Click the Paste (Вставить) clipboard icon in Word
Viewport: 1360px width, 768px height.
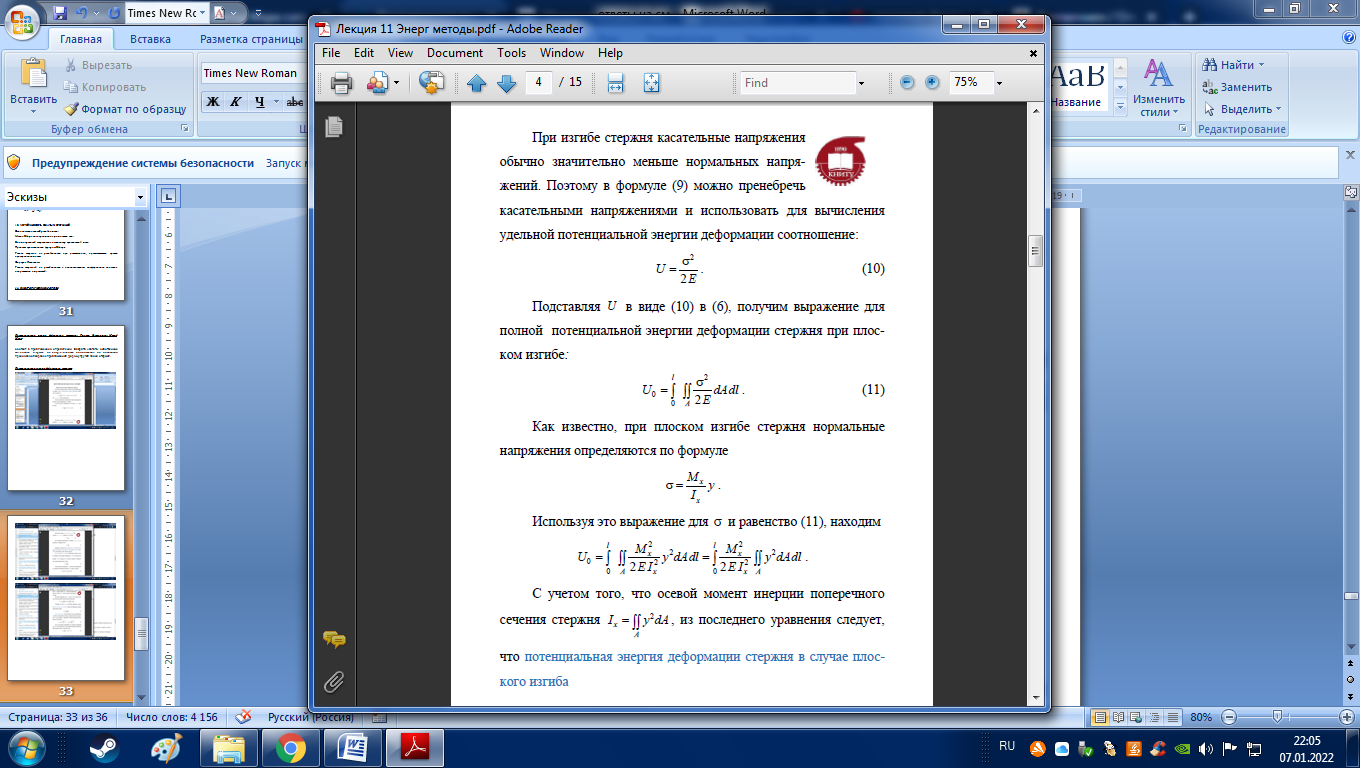pyautogui.click(x=33, y=75)
